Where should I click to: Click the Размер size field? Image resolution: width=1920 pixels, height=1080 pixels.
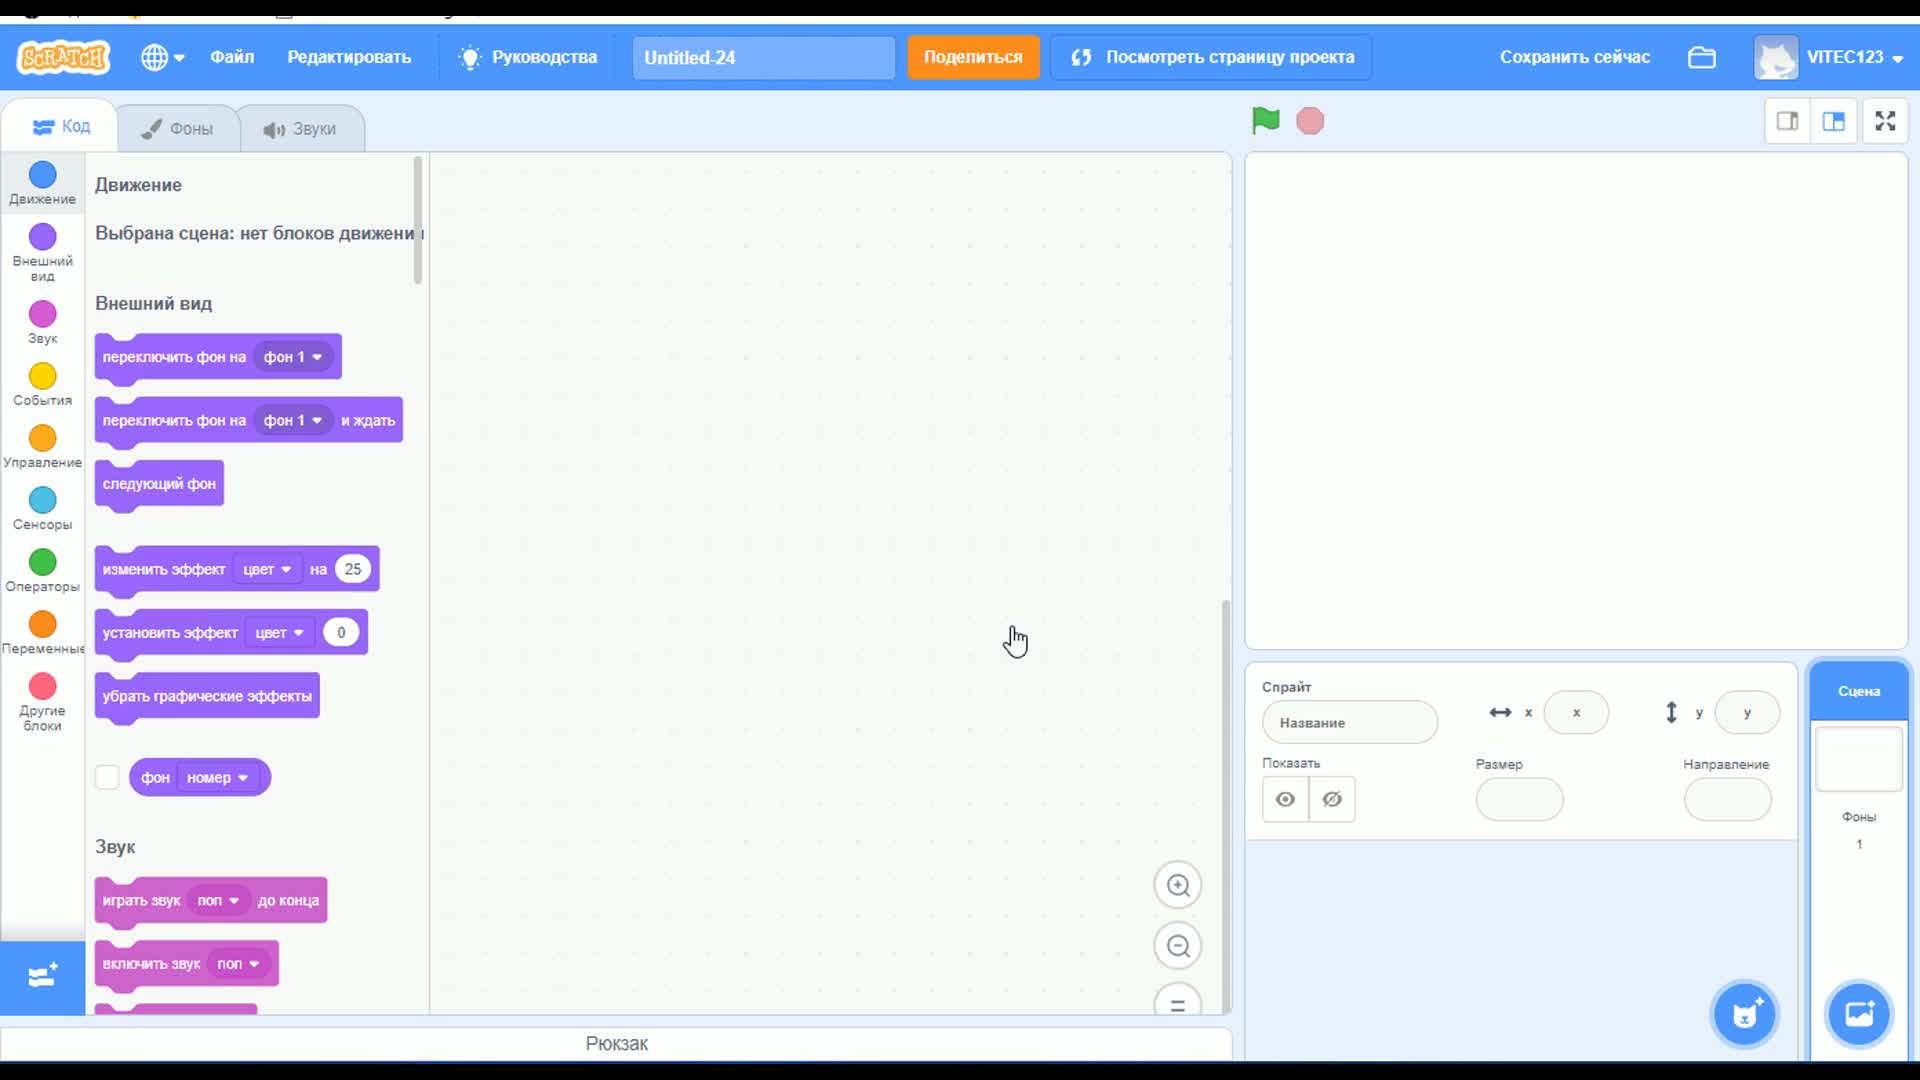[x=1519, y=799]
